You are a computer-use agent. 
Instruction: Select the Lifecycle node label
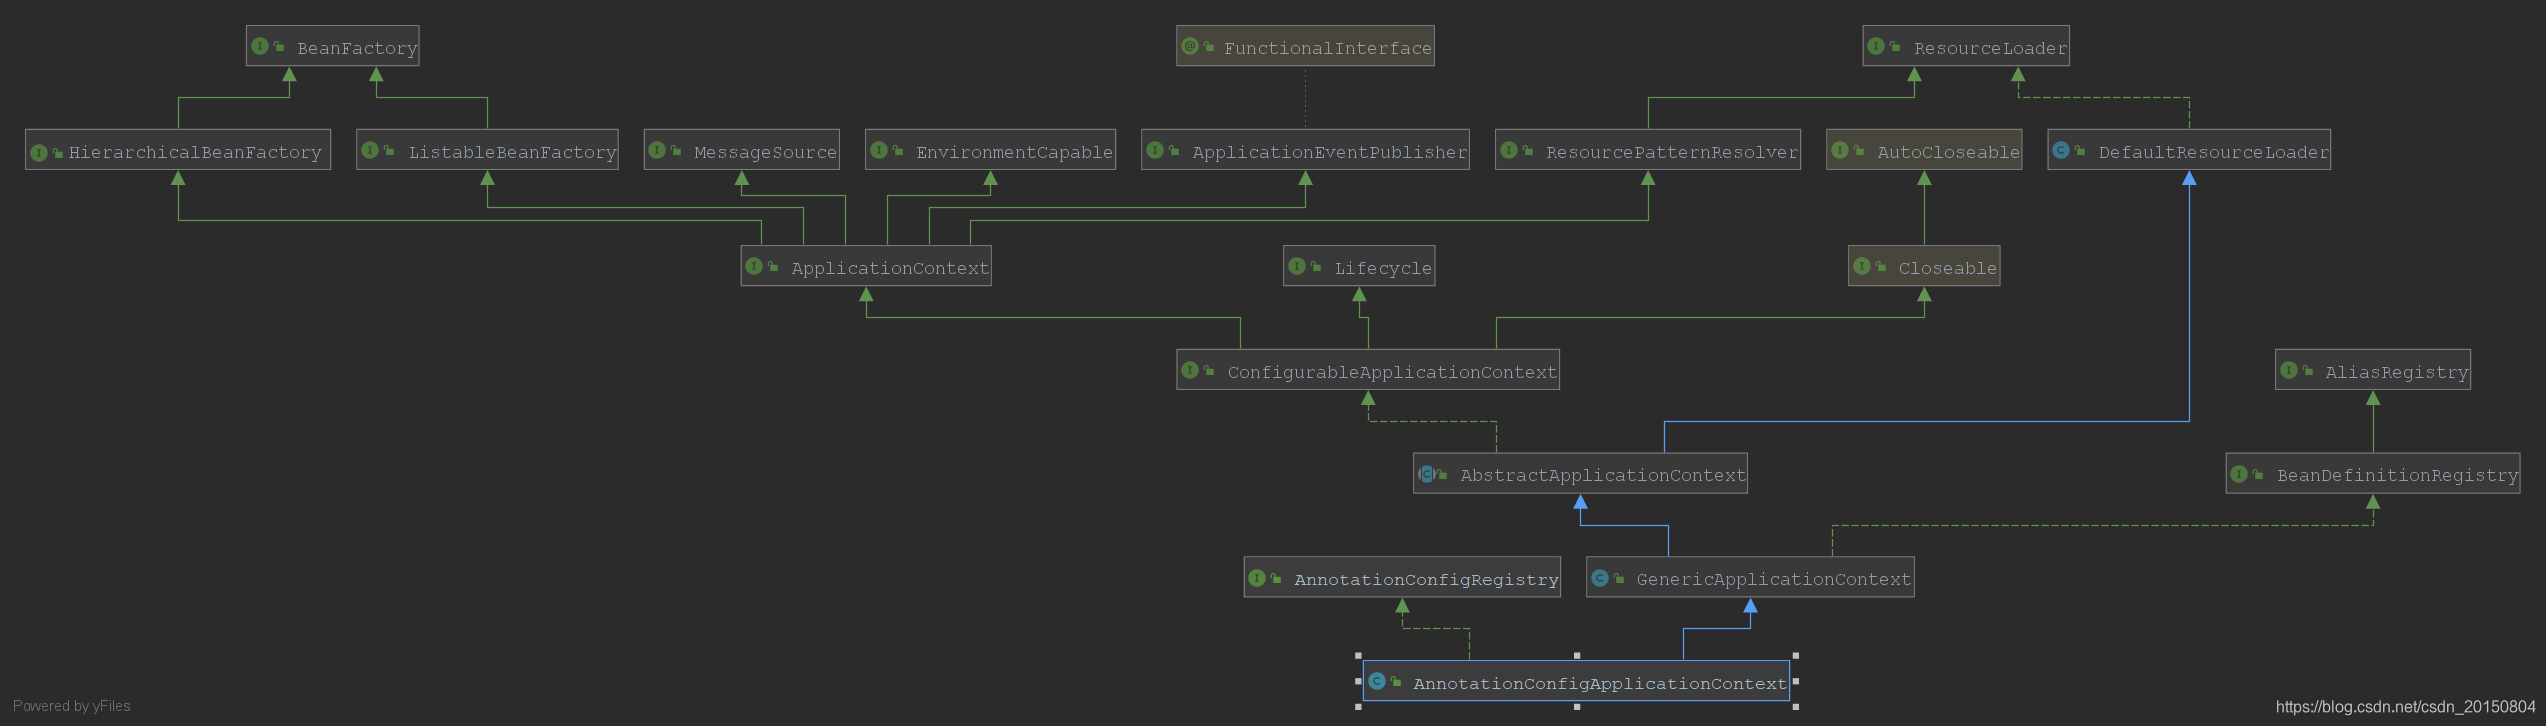point(1383,268)
